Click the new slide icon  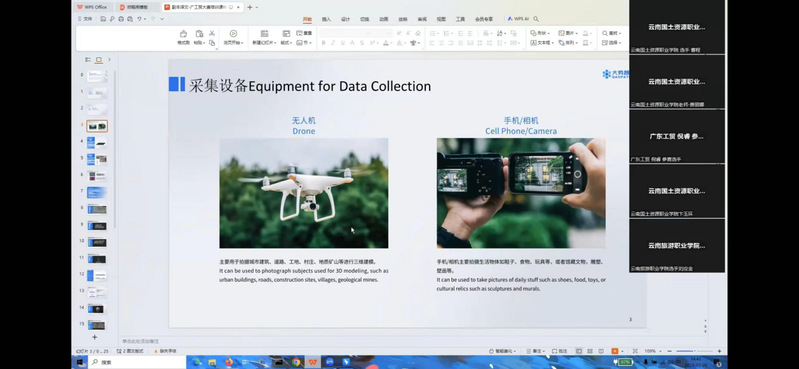(264, 34)
